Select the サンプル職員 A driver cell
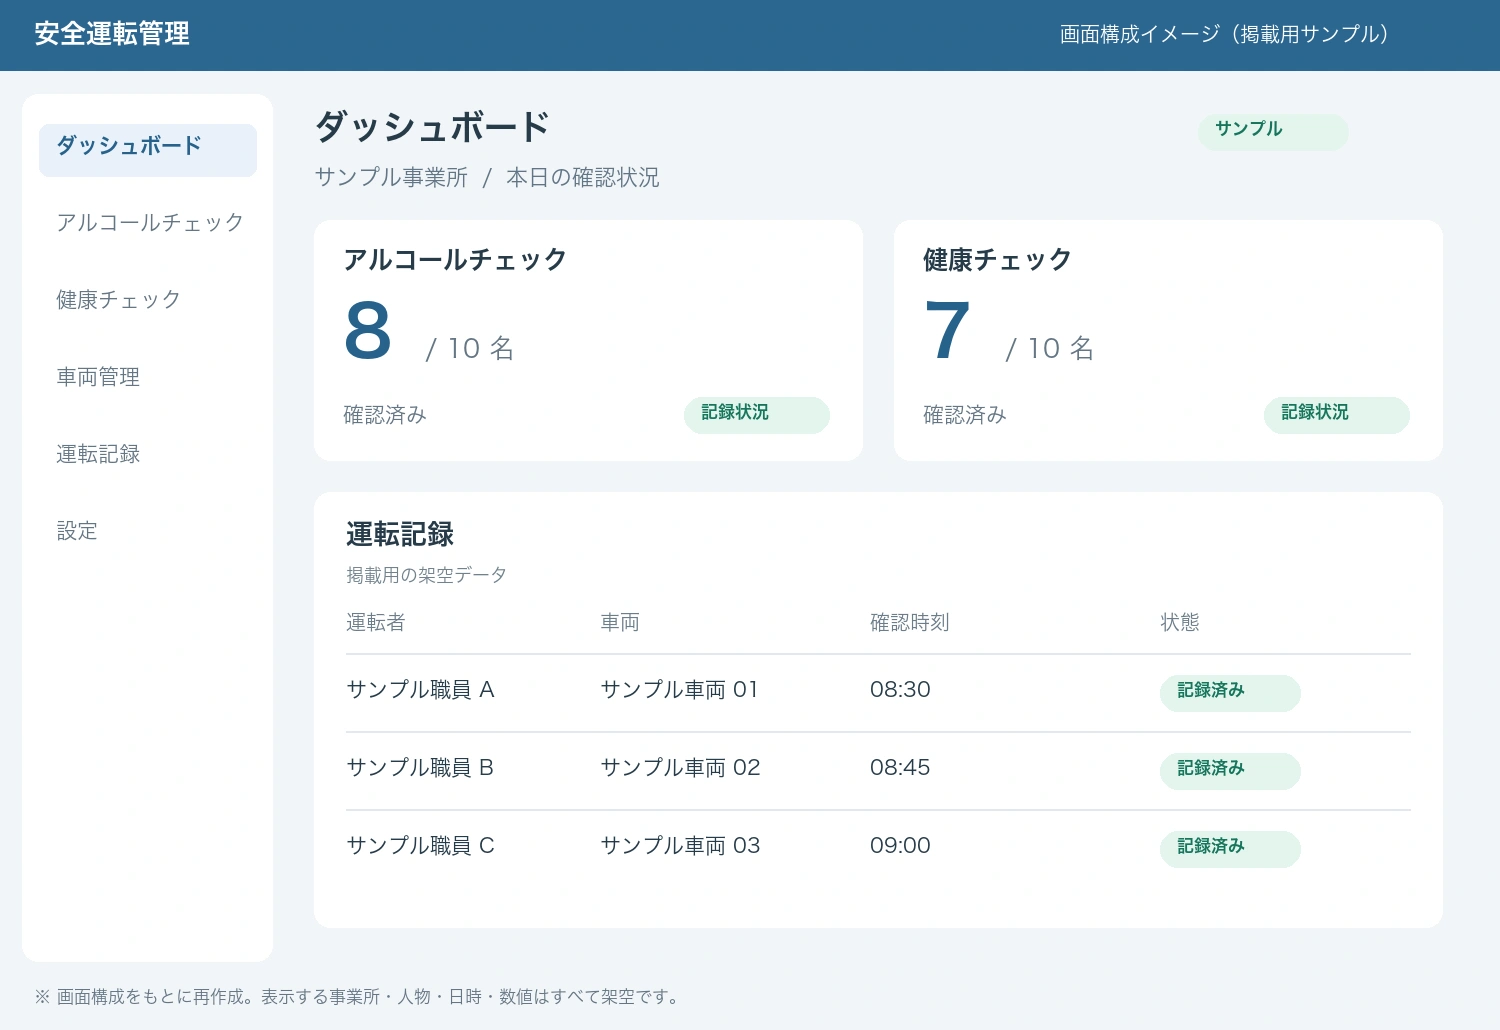1500x1030 pixels. point(420,690)
